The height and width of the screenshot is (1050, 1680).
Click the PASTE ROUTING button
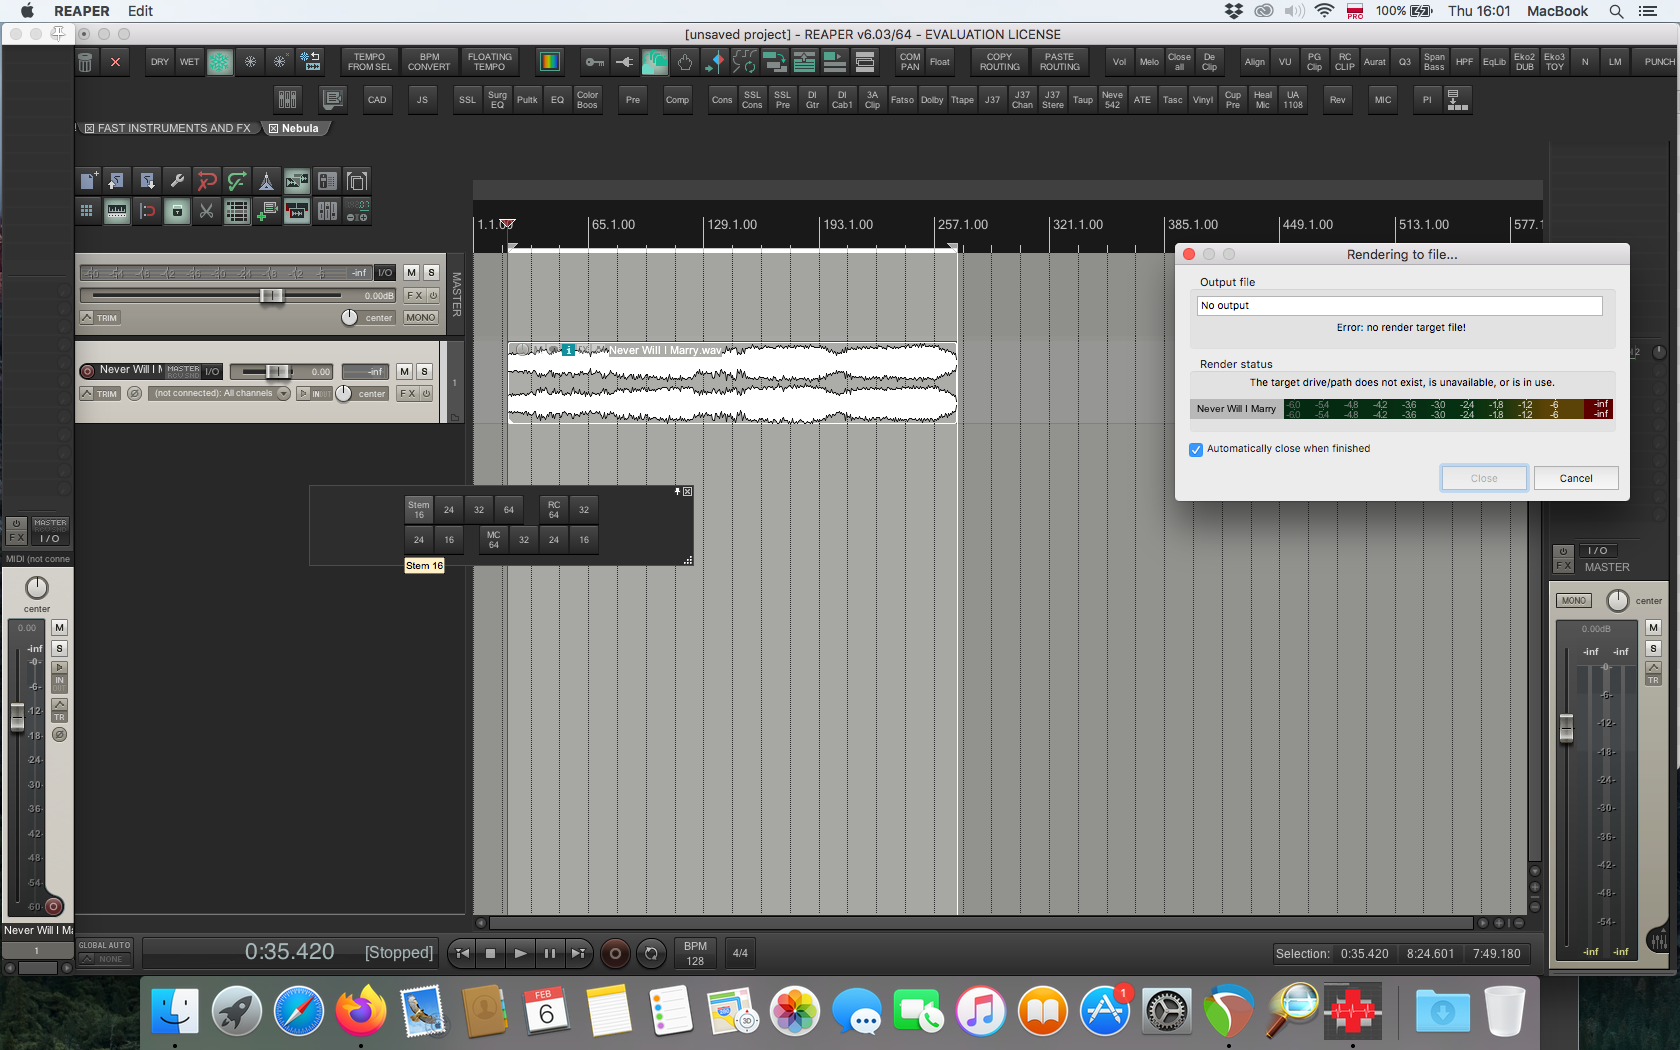[x=1060, y=62]
